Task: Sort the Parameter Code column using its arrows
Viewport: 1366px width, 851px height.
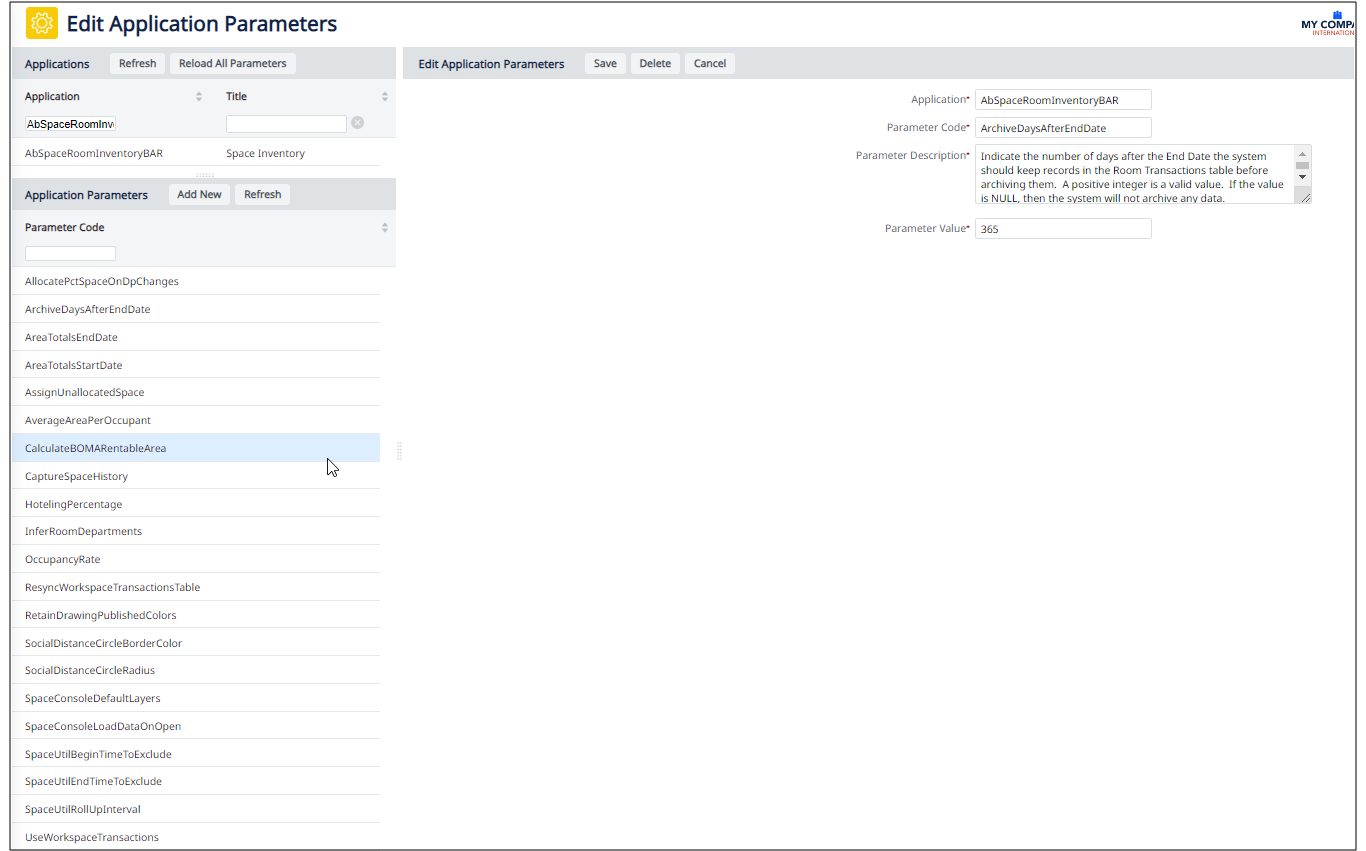Action: pyautogui.click(x=385, y=228)
